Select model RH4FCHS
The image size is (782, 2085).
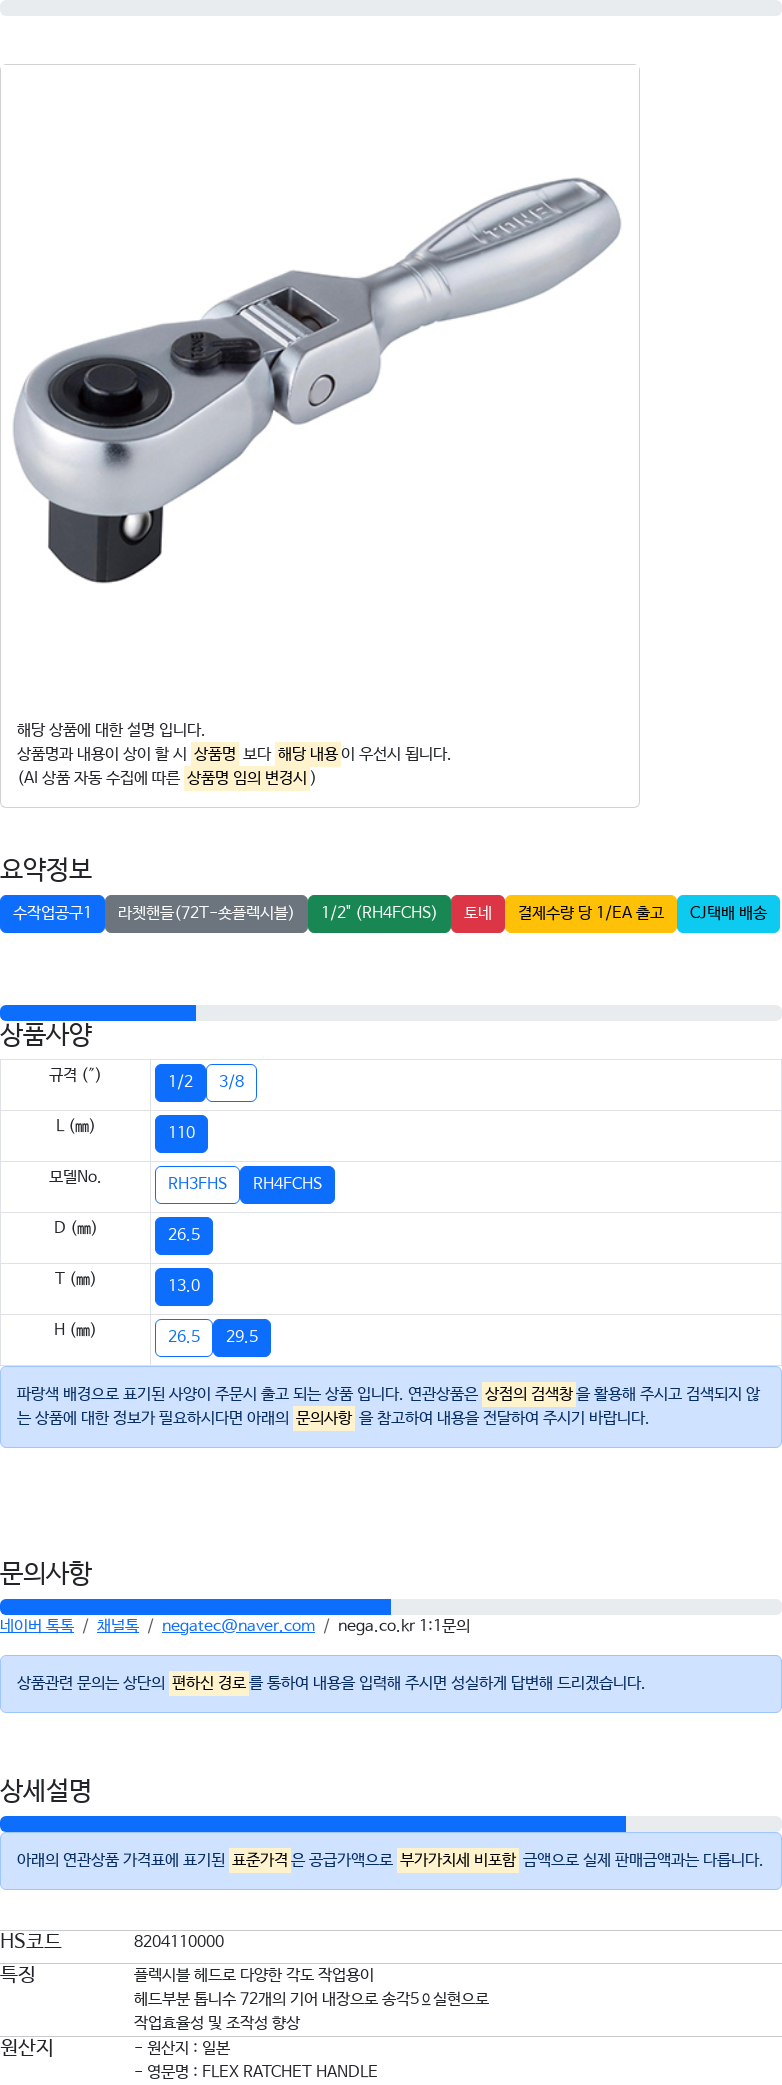point(287,1184)
